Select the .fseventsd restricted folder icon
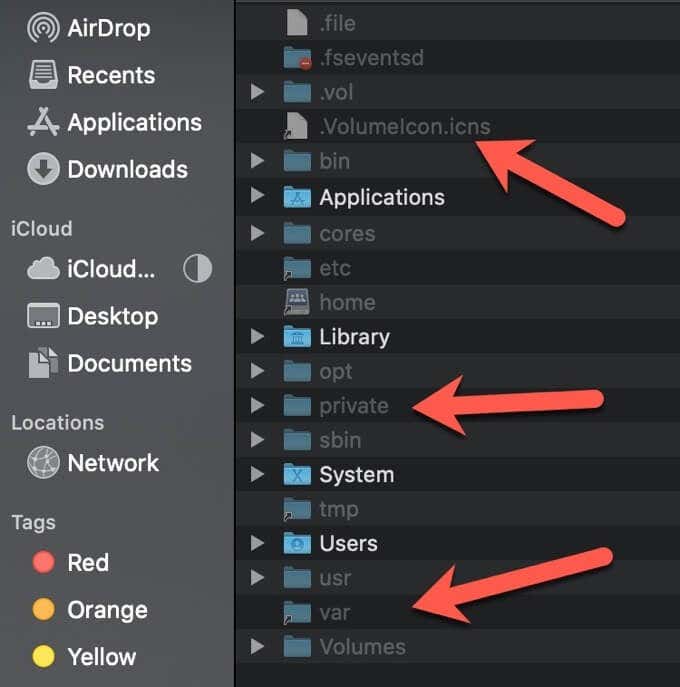The image size is (680, 687). pyautogui.click(x=298, y=58)
